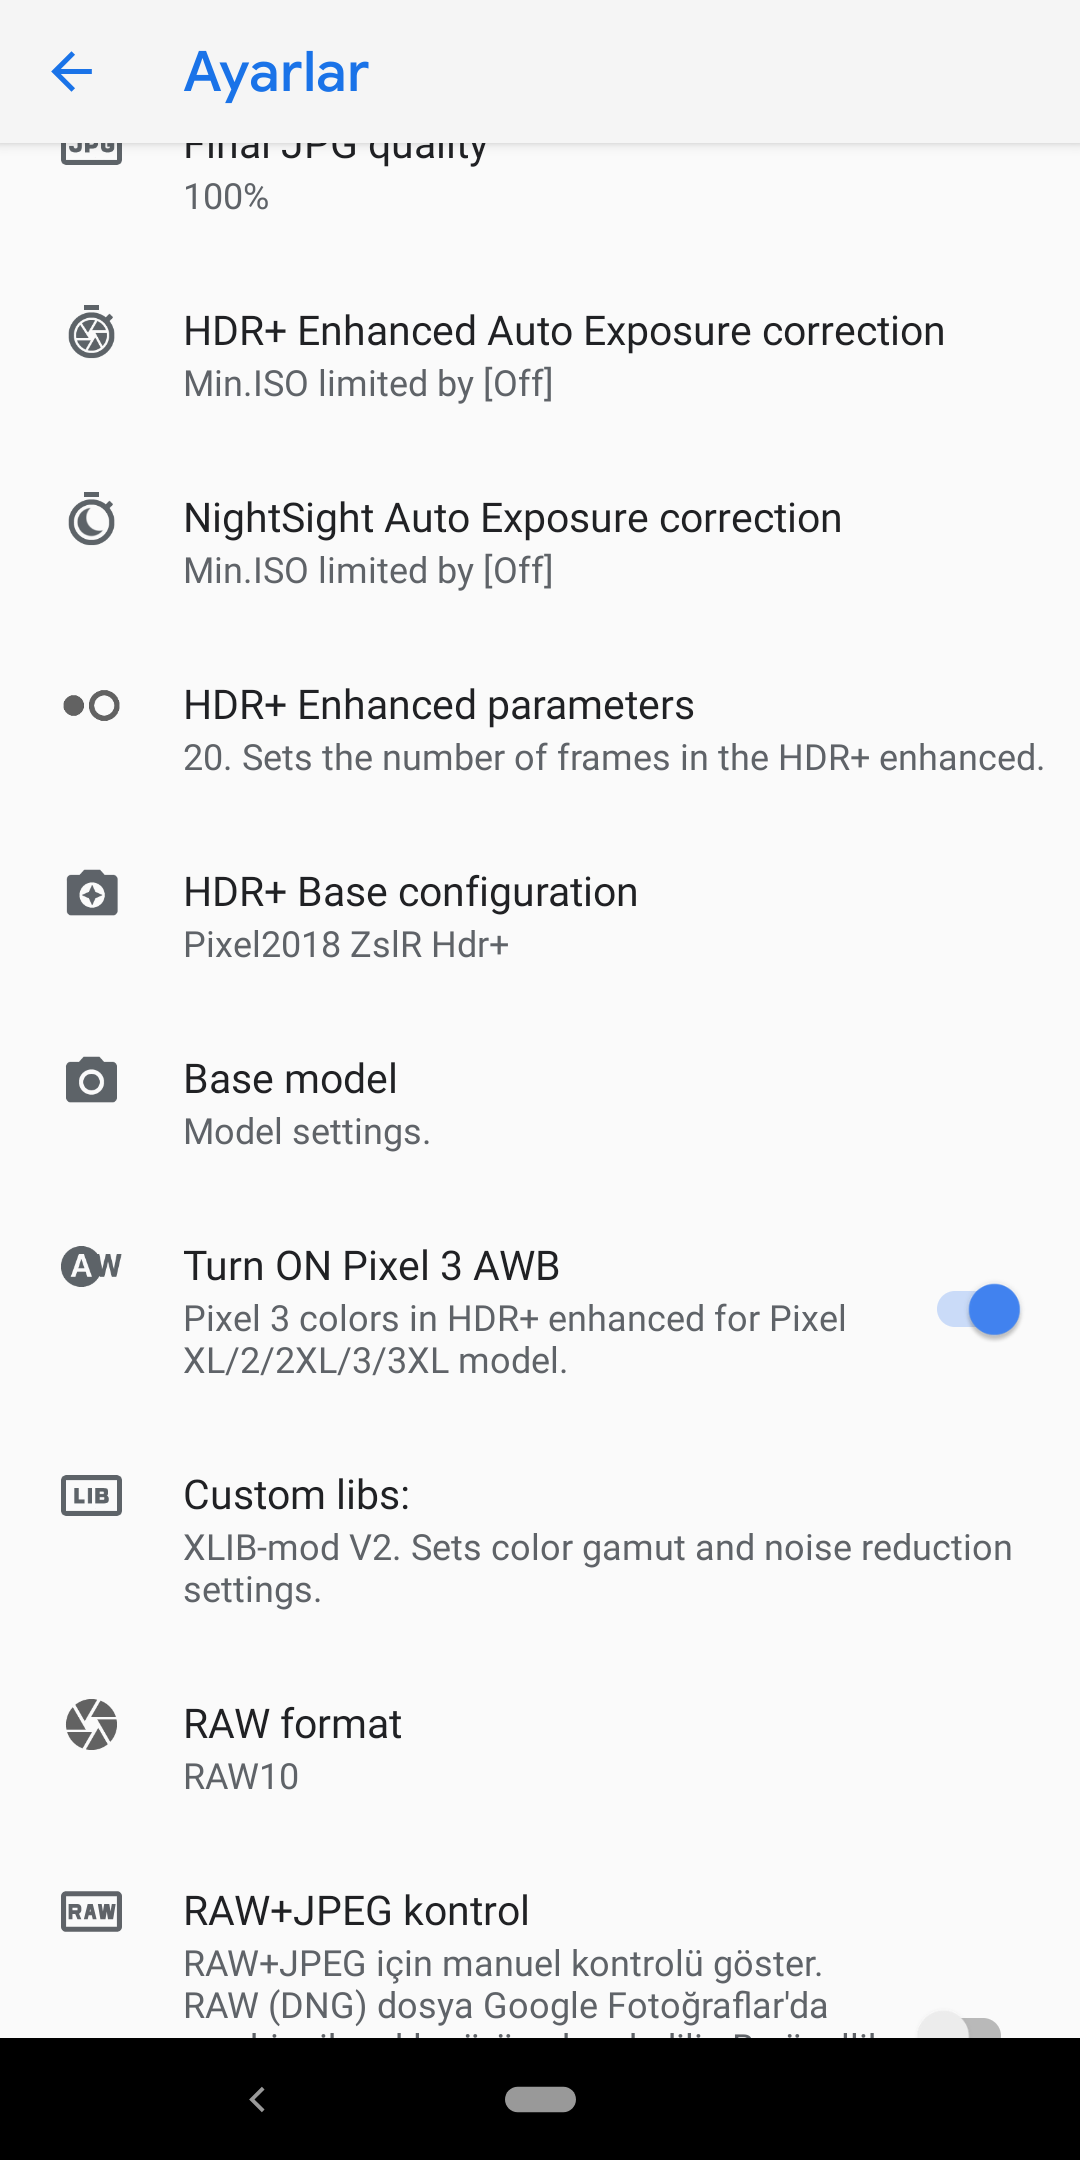
Task: Tap the shutter-timer icon for HDR+ Enhanced exposure
Action: [x=91, y=332]
